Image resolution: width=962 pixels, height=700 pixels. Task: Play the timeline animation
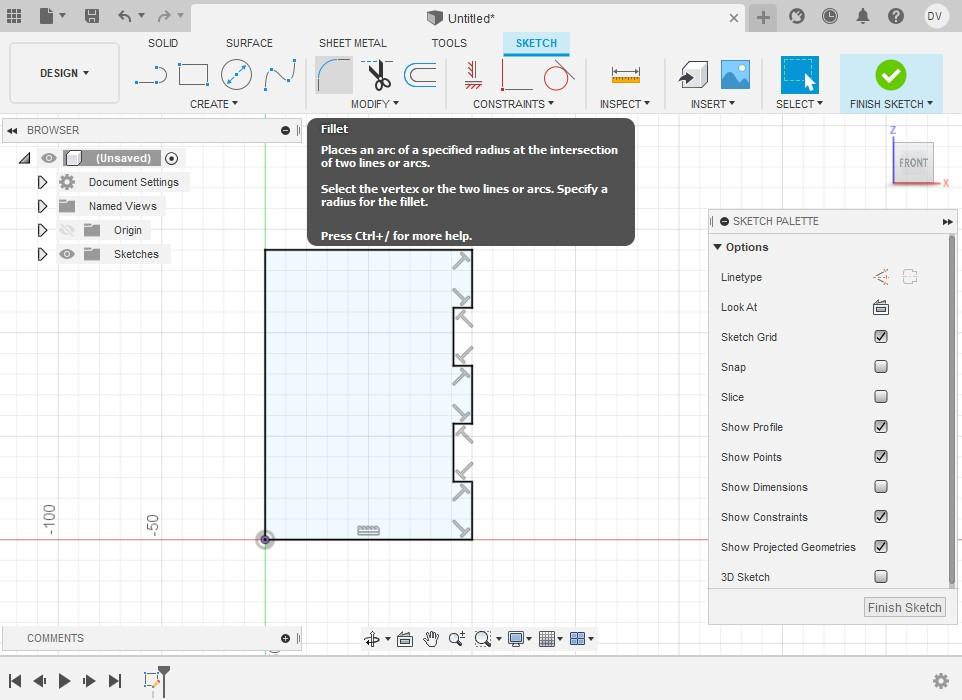pyautogui.click(x=64, y=680)
